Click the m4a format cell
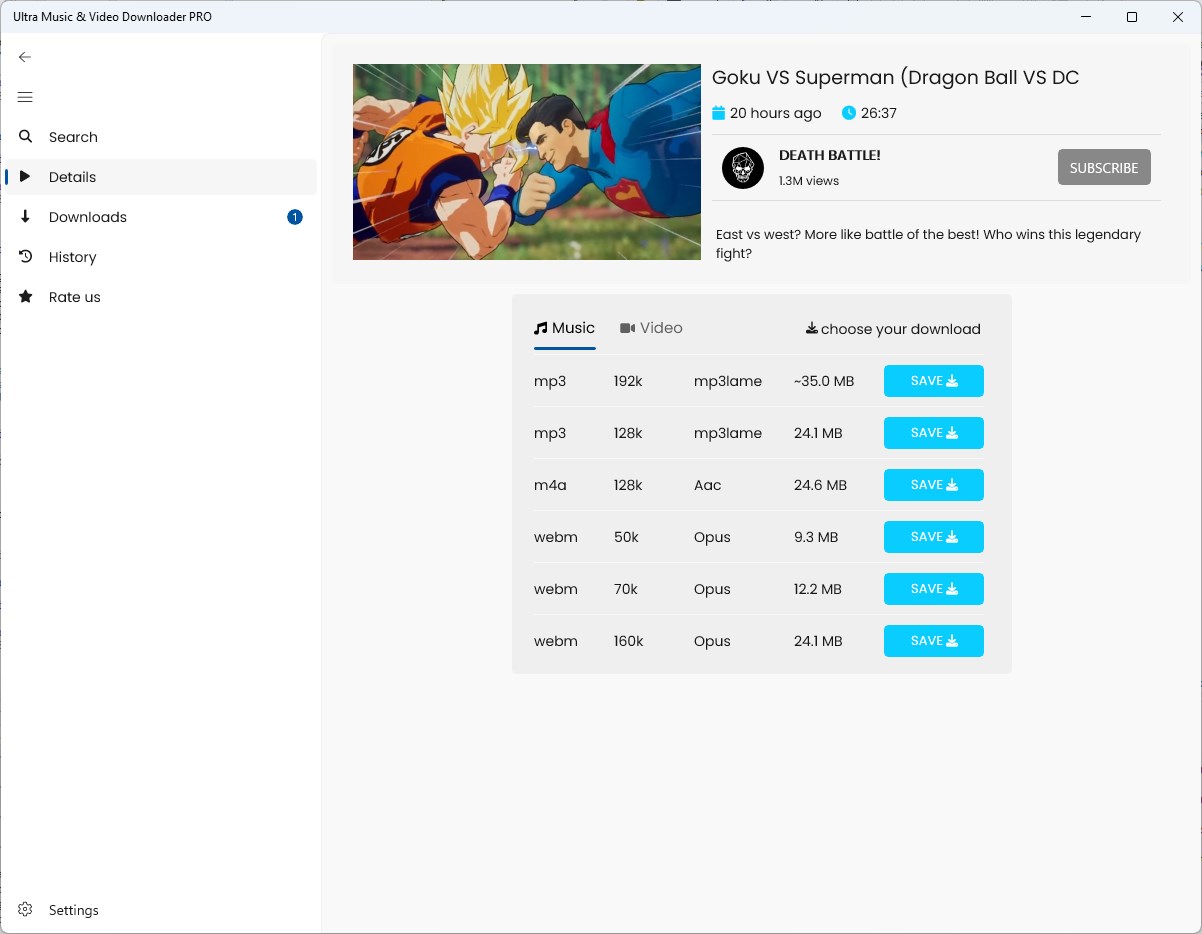Viewport: 1202px width, 934px height. point(551,485)
